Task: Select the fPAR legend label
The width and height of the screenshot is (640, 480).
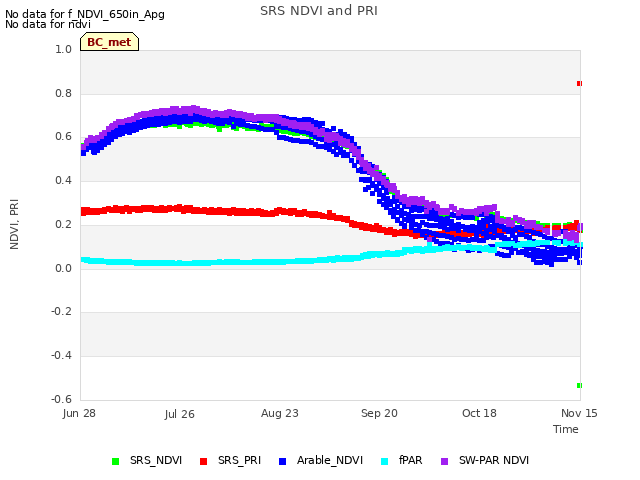Action: click(410, 460)
